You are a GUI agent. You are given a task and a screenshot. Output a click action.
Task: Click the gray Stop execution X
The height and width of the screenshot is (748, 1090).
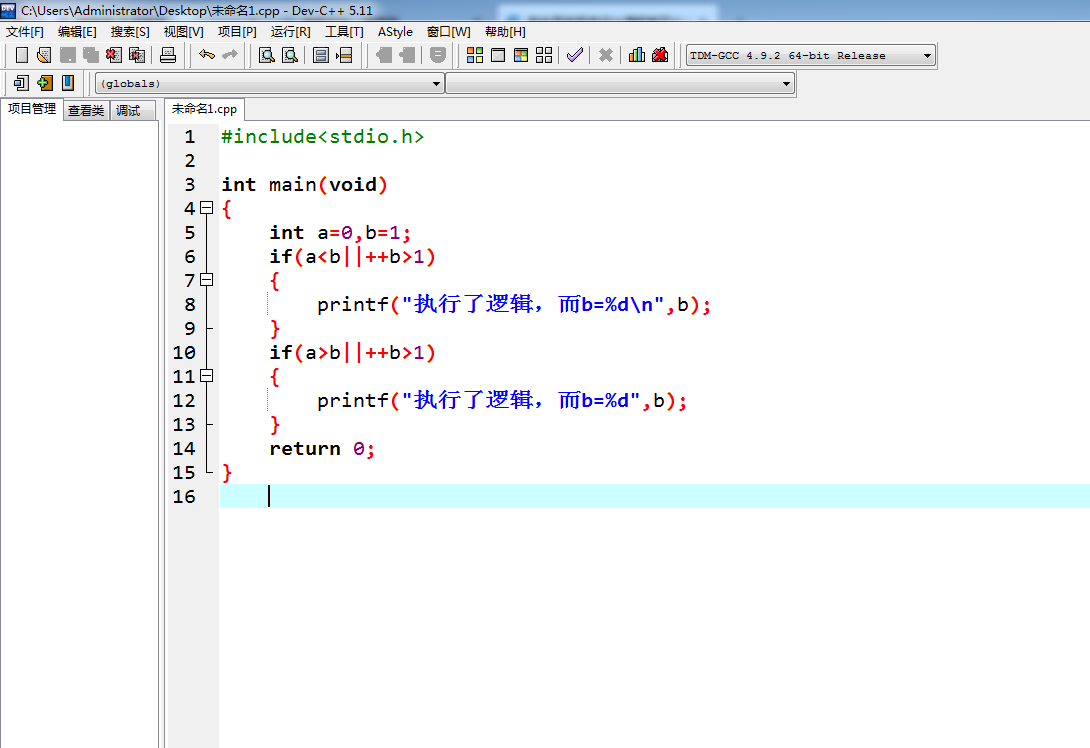point(605,55)
